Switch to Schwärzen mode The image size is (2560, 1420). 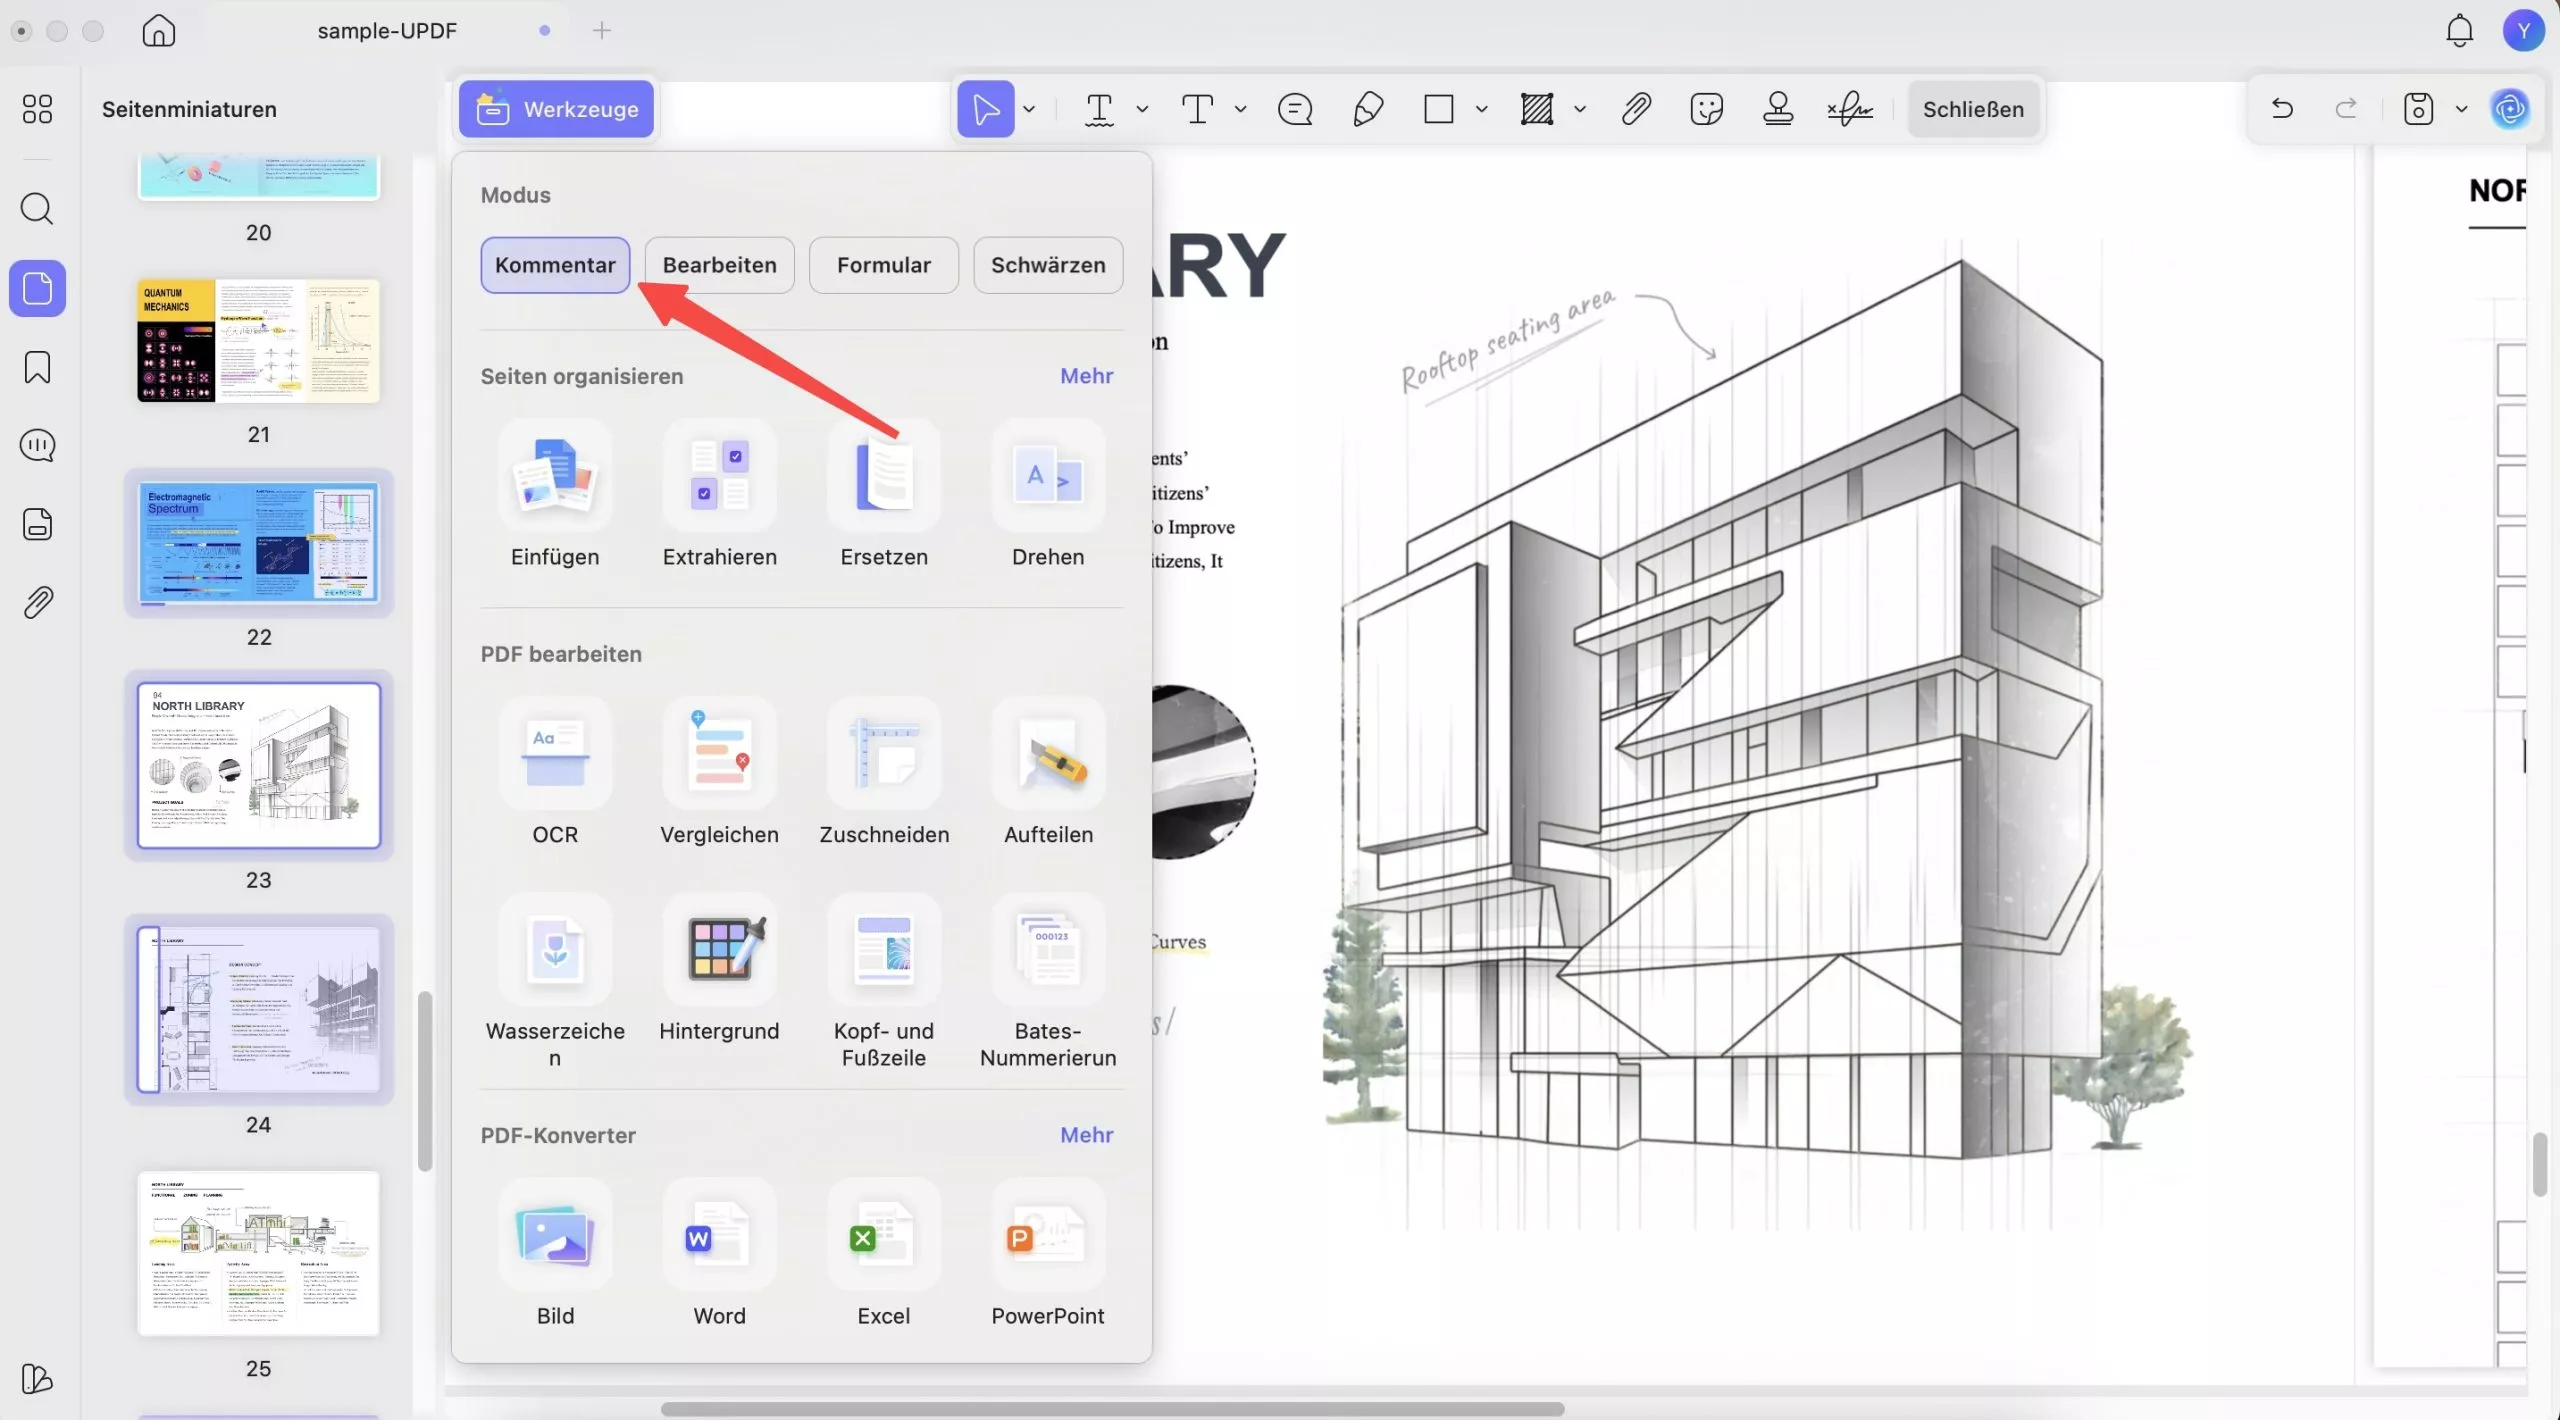pos(1048,265)
